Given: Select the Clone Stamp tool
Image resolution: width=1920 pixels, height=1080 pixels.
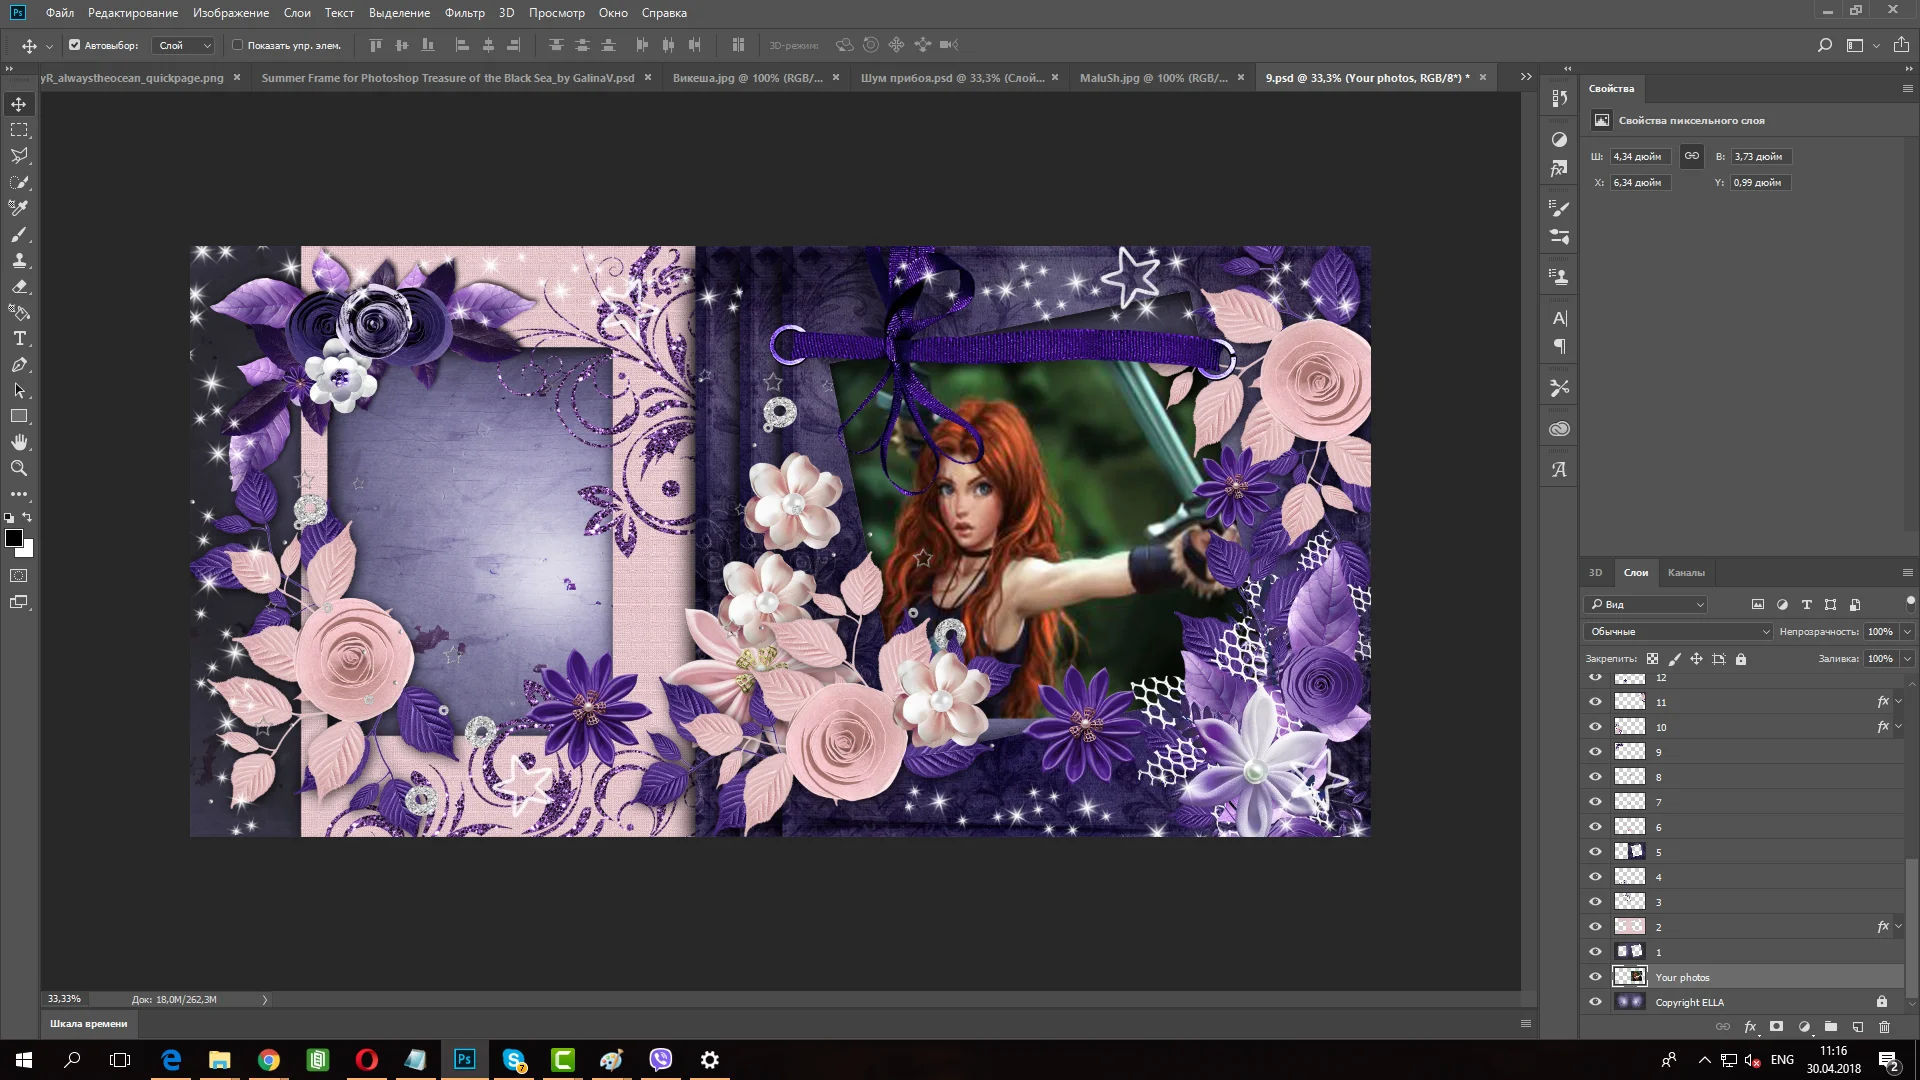Looking at the screenshot, I should 19,261.
